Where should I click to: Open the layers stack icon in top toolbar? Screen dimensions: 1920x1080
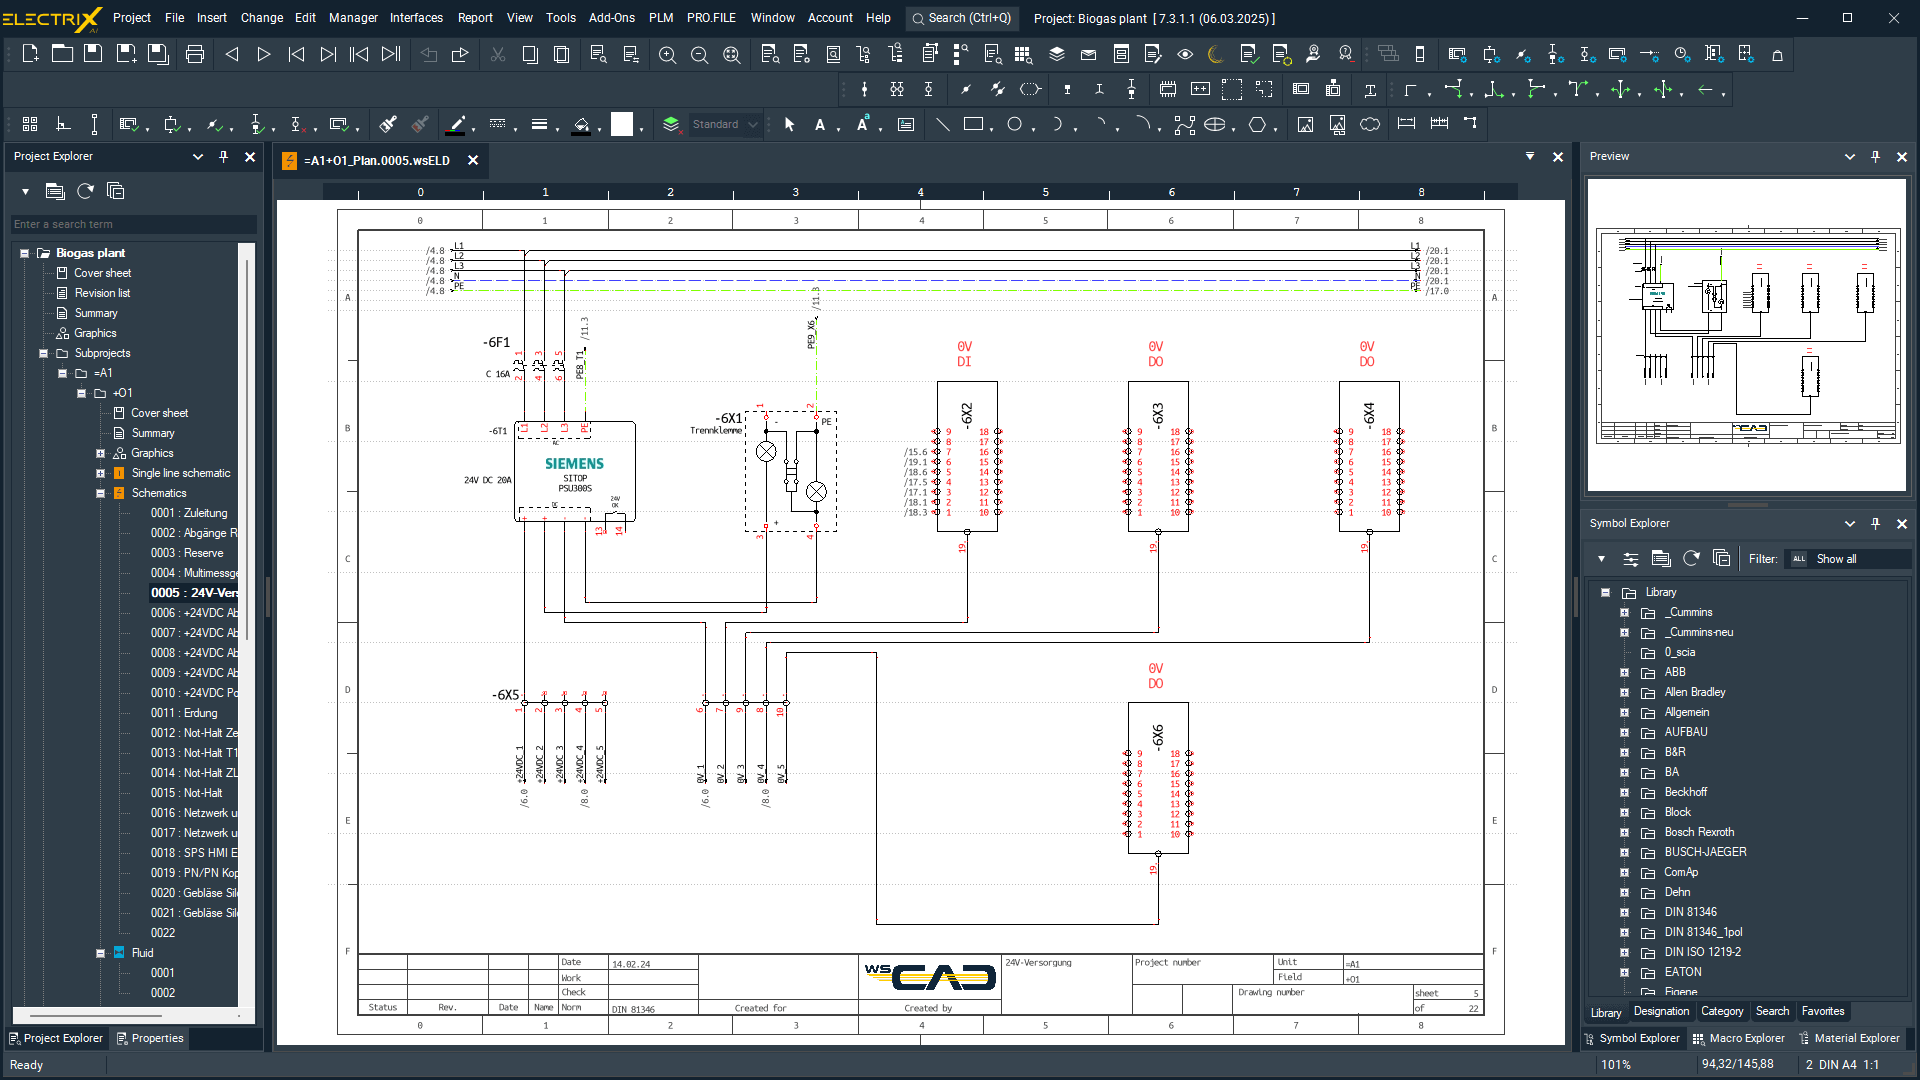pos(1056,54)
